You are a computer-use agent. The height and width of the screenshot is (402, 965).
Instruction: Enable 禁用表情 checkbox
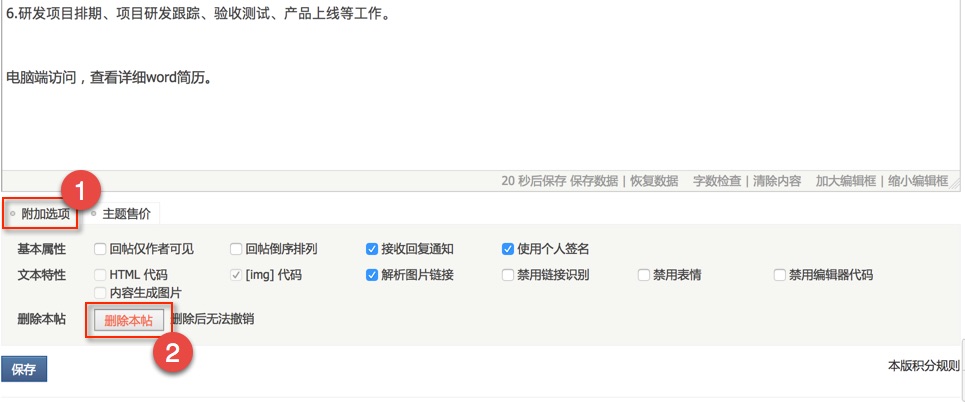point(644,275)
